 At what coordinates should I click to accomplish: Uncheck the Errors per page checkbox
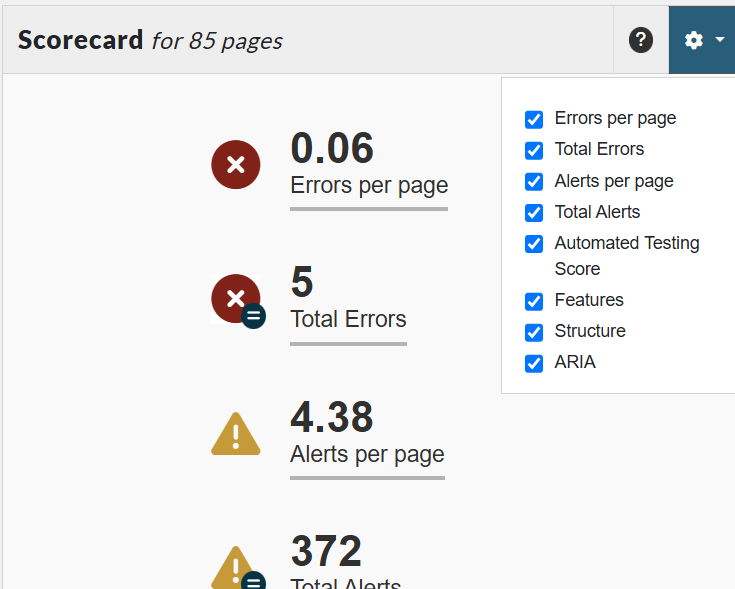534,119
